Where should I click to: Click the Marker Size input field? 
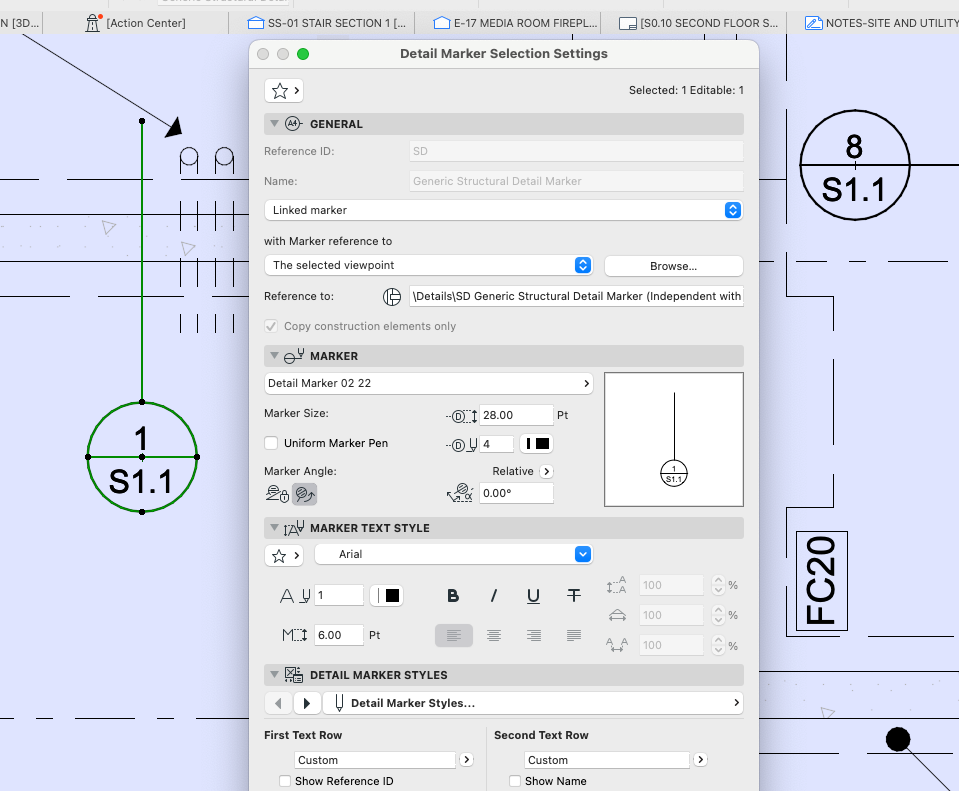pyautogui.click(x=516, y=415)
